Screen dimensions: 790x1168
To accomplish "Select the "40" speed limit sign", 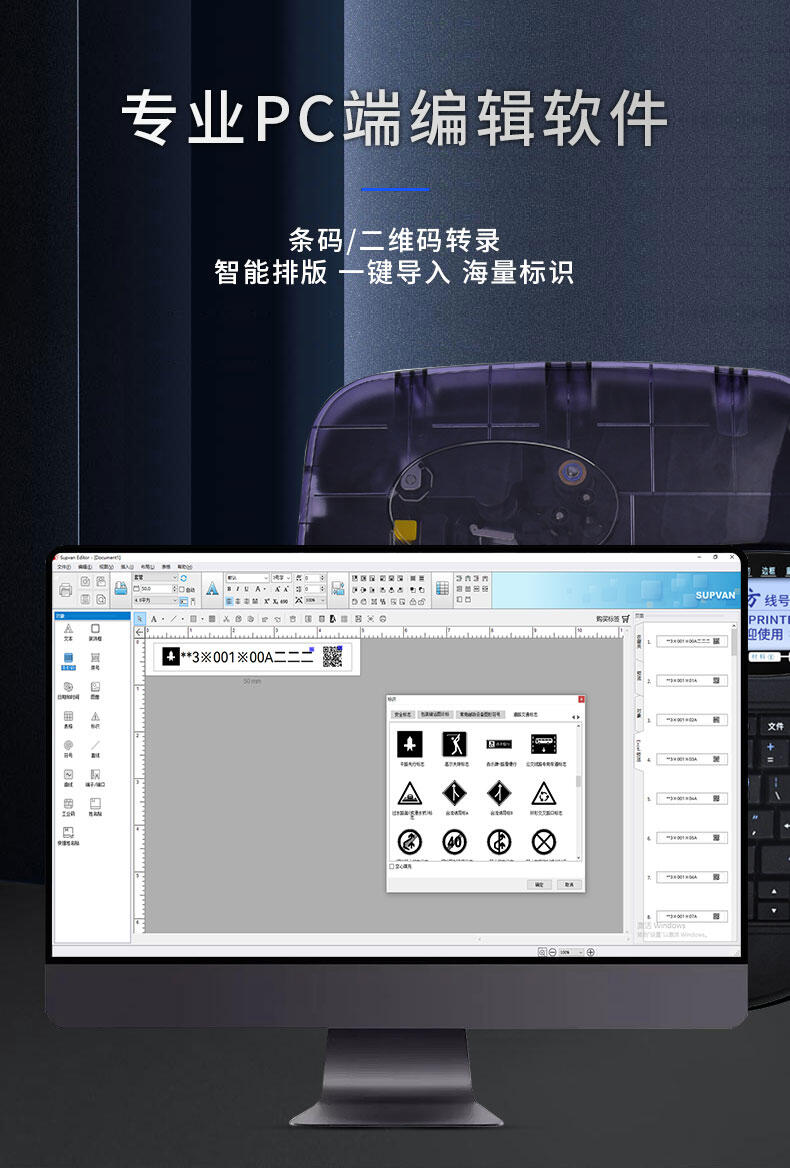I will tap(453, 842).
